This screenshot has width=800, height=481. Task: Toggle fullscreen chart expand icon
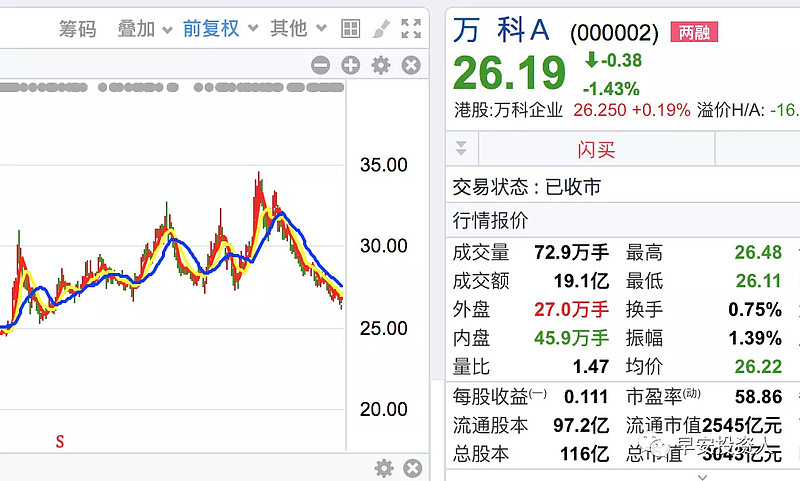coord(411,29)
